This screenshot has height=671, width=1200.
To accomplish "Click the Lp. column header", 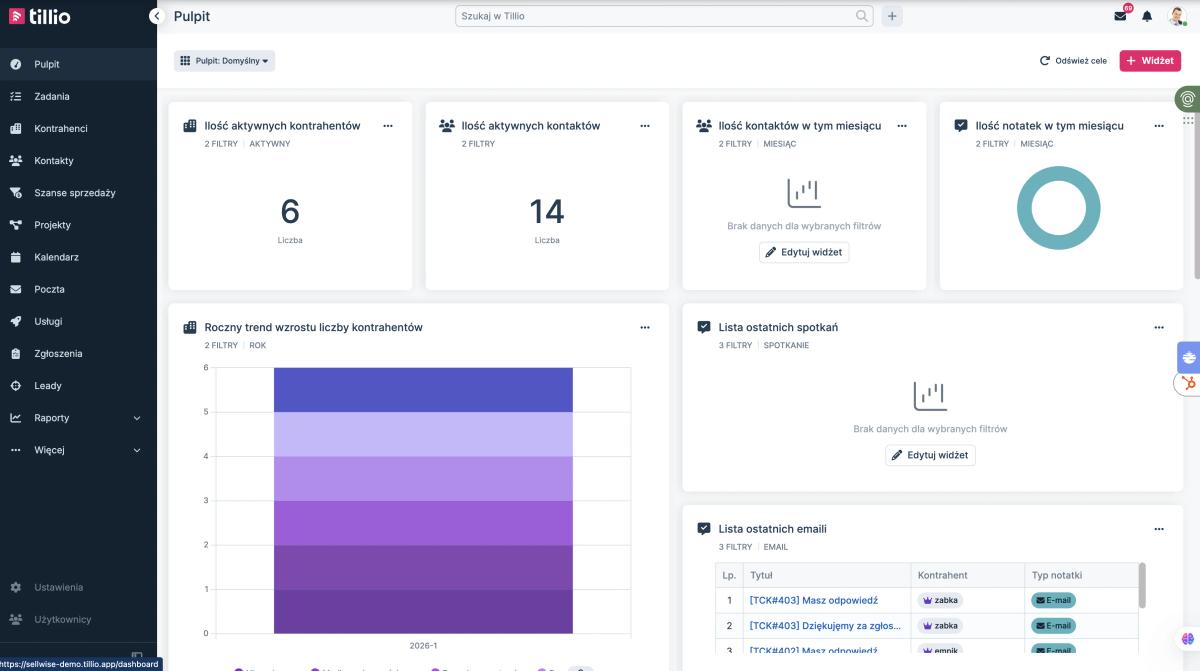I will pyautogui.click(x=729, y=575).
